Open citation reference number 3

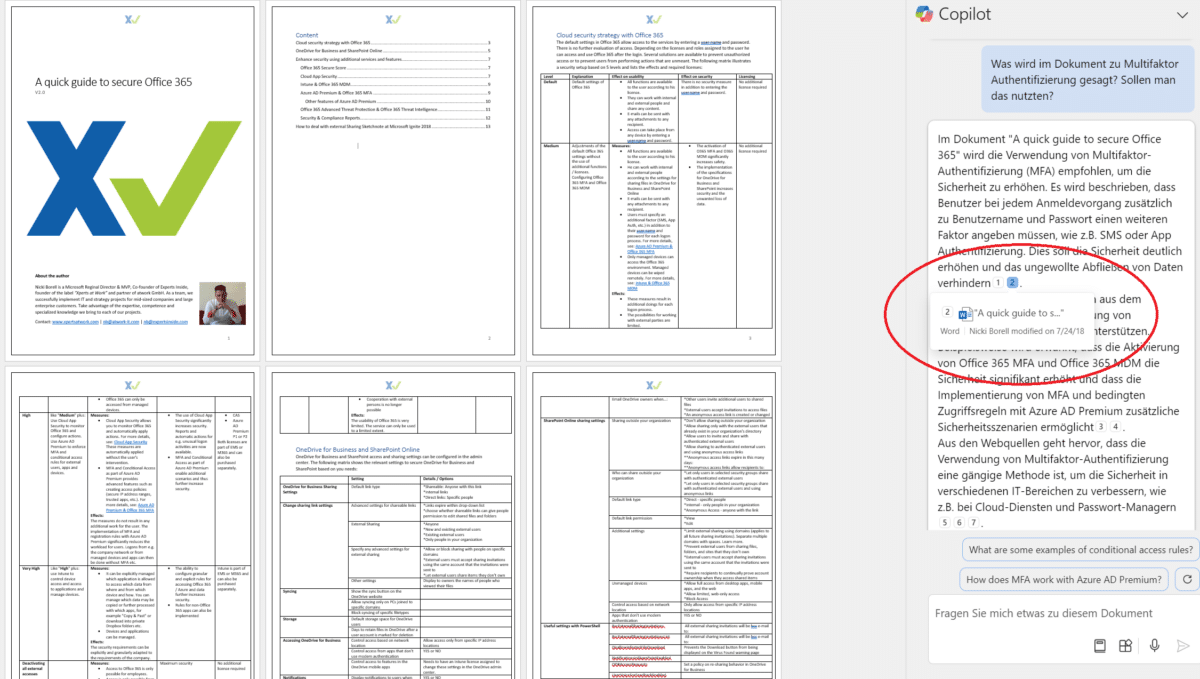(1100, 427)
